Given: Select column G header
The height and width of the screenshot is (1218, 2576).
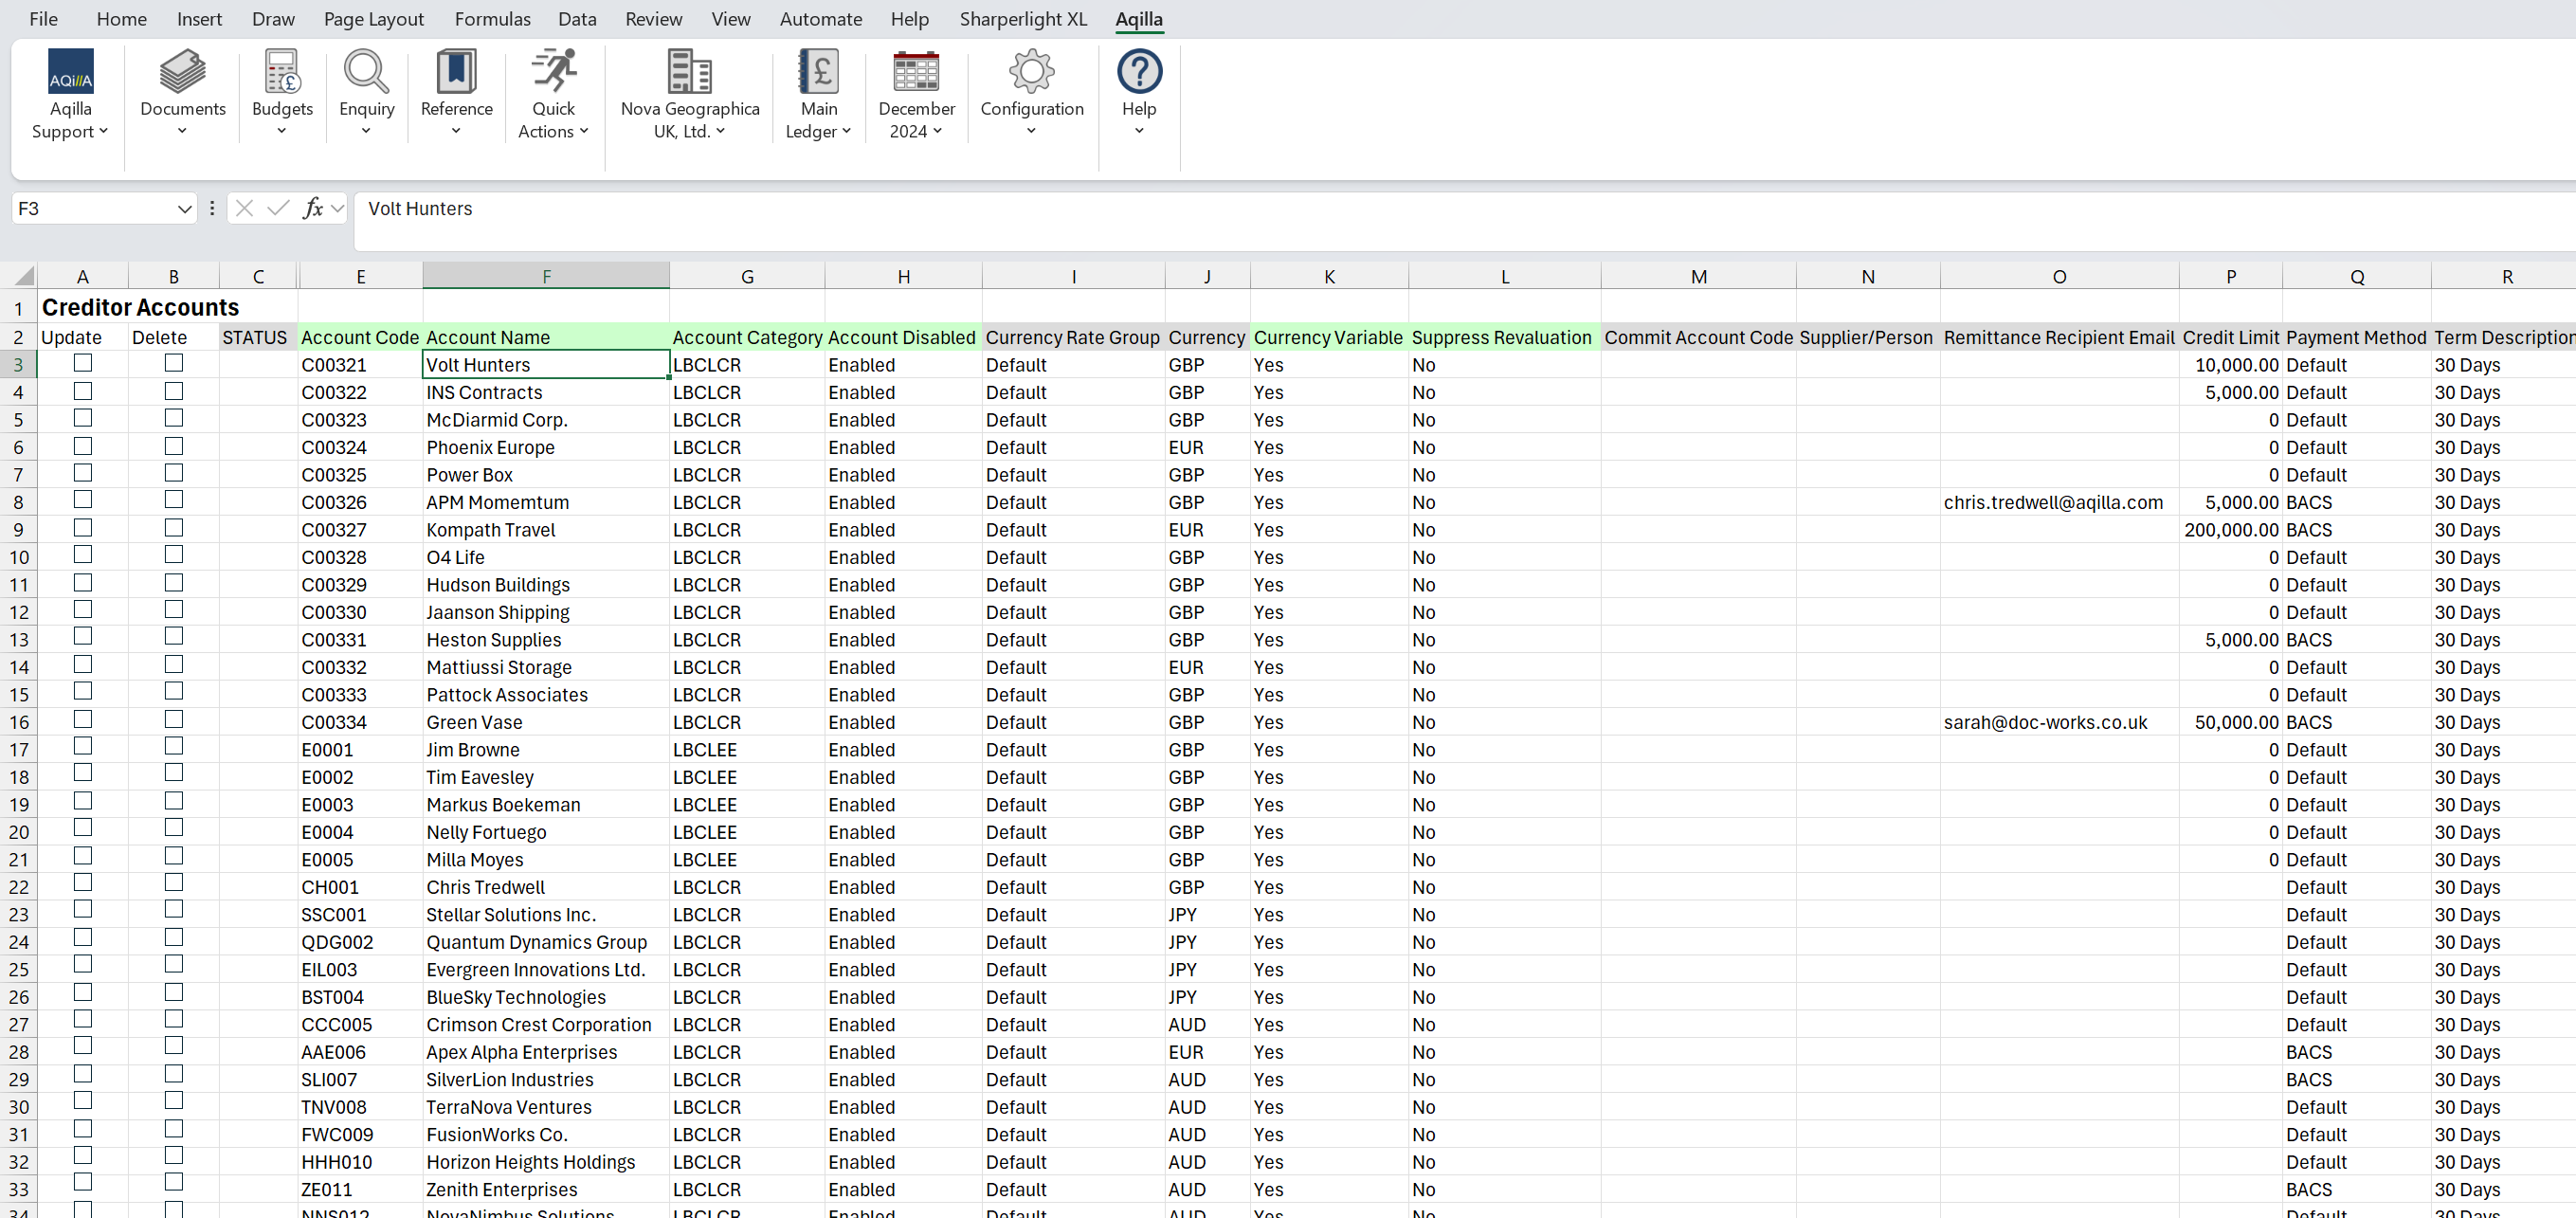Looking at the screenshot, I should coord(746,277).
